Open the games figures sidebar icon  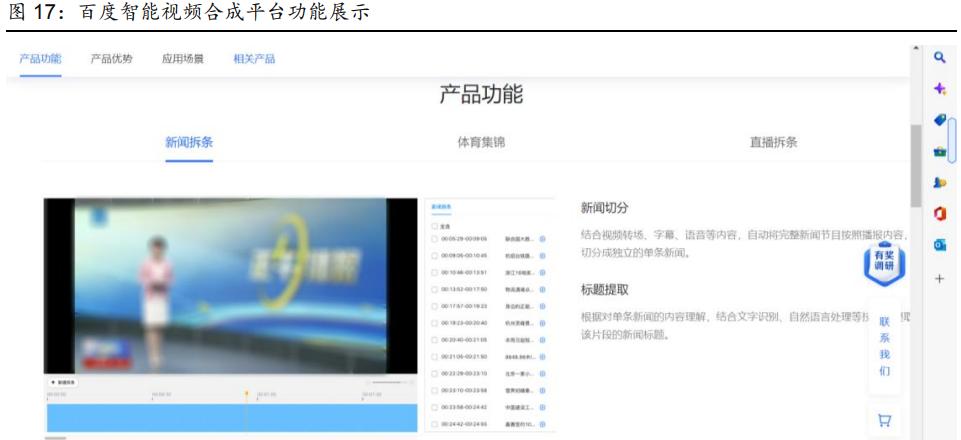(x=940, y=183)
